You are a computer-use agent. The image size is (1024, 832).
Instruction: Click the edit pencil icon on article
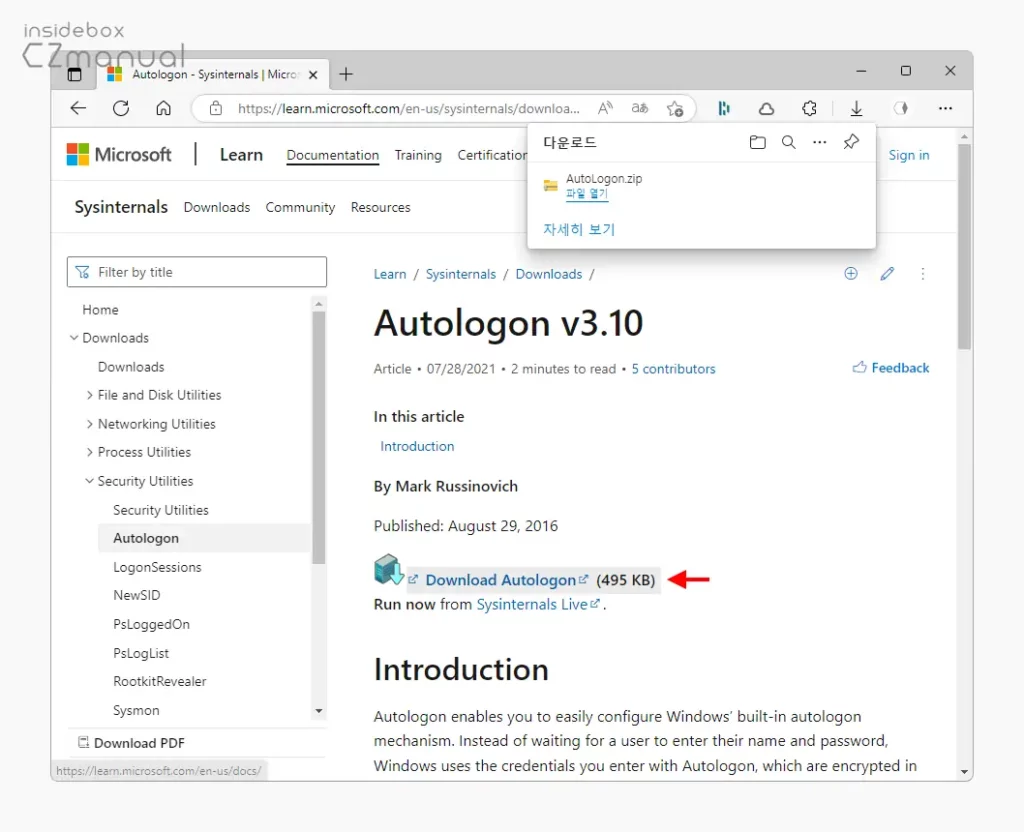(x=887, y=274)
